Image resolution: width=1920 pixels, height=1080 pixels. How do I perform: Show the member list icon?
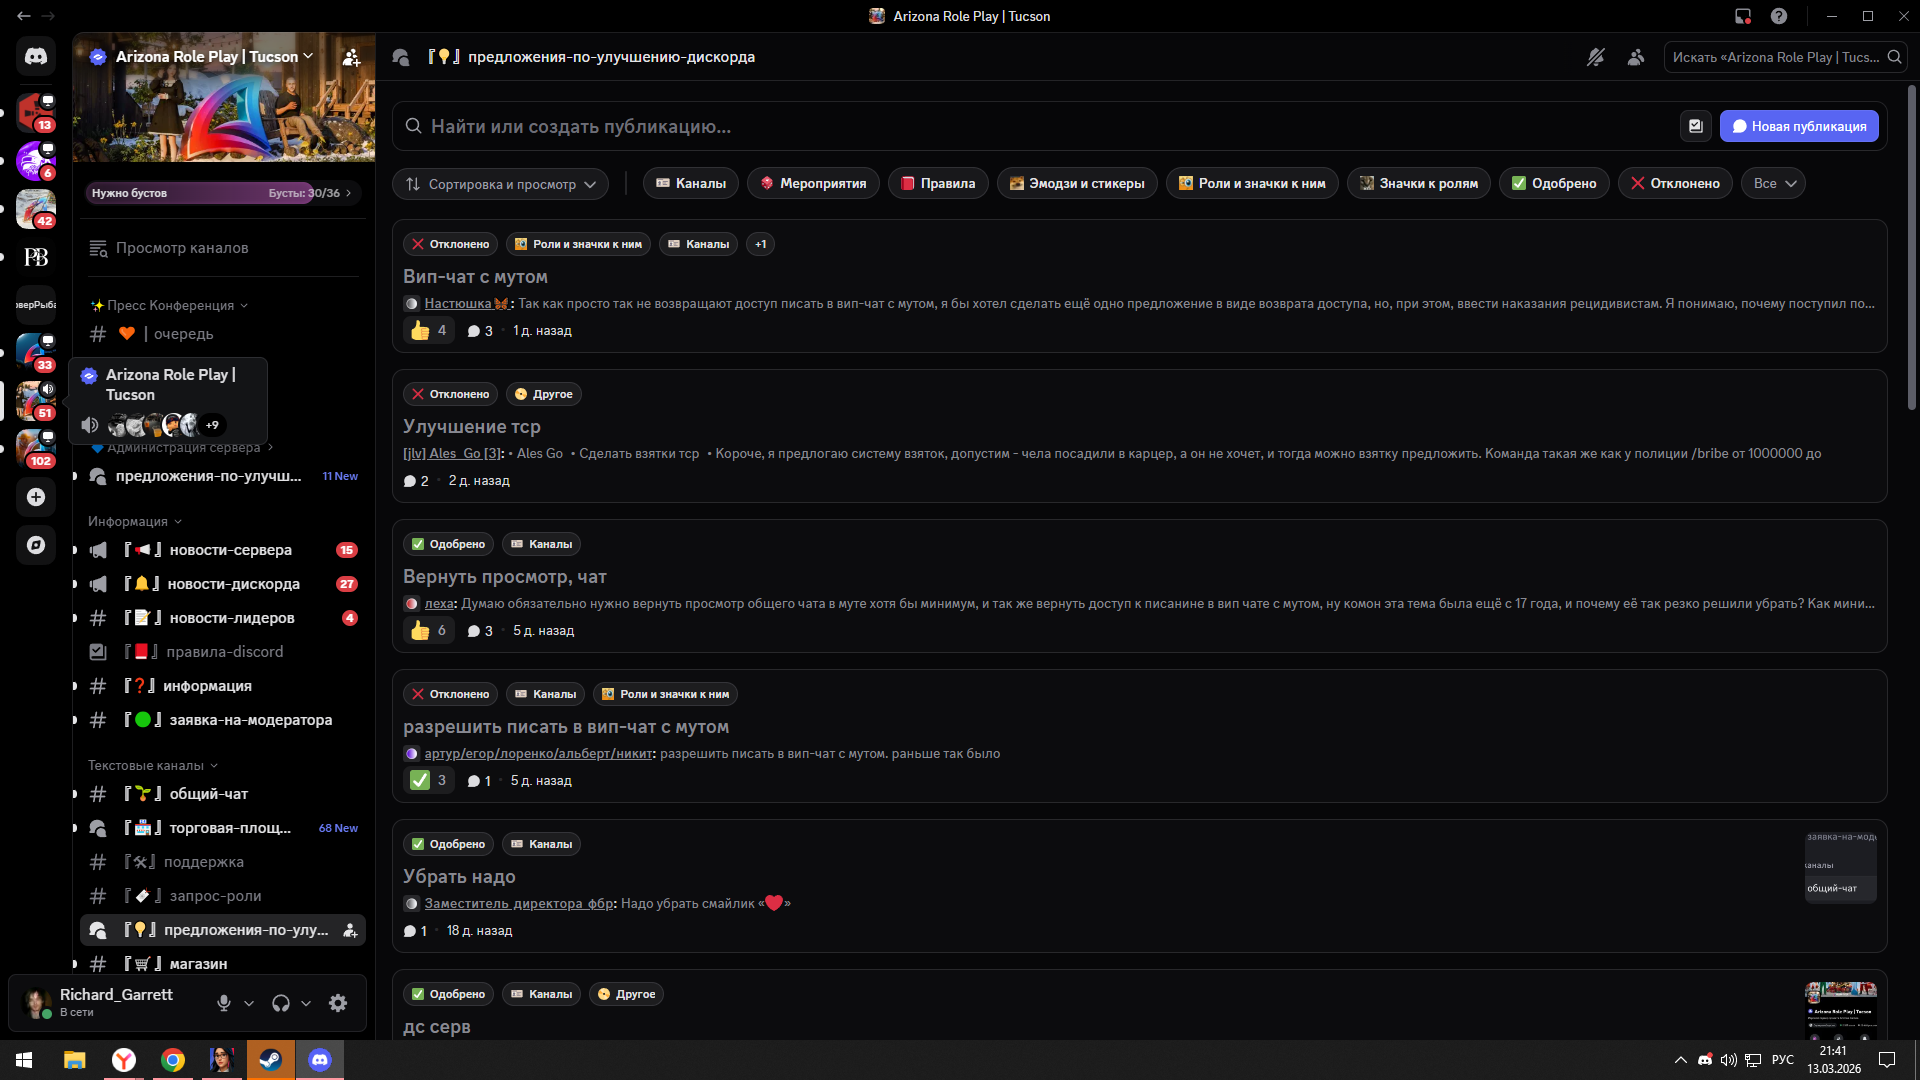point(1636,57)
